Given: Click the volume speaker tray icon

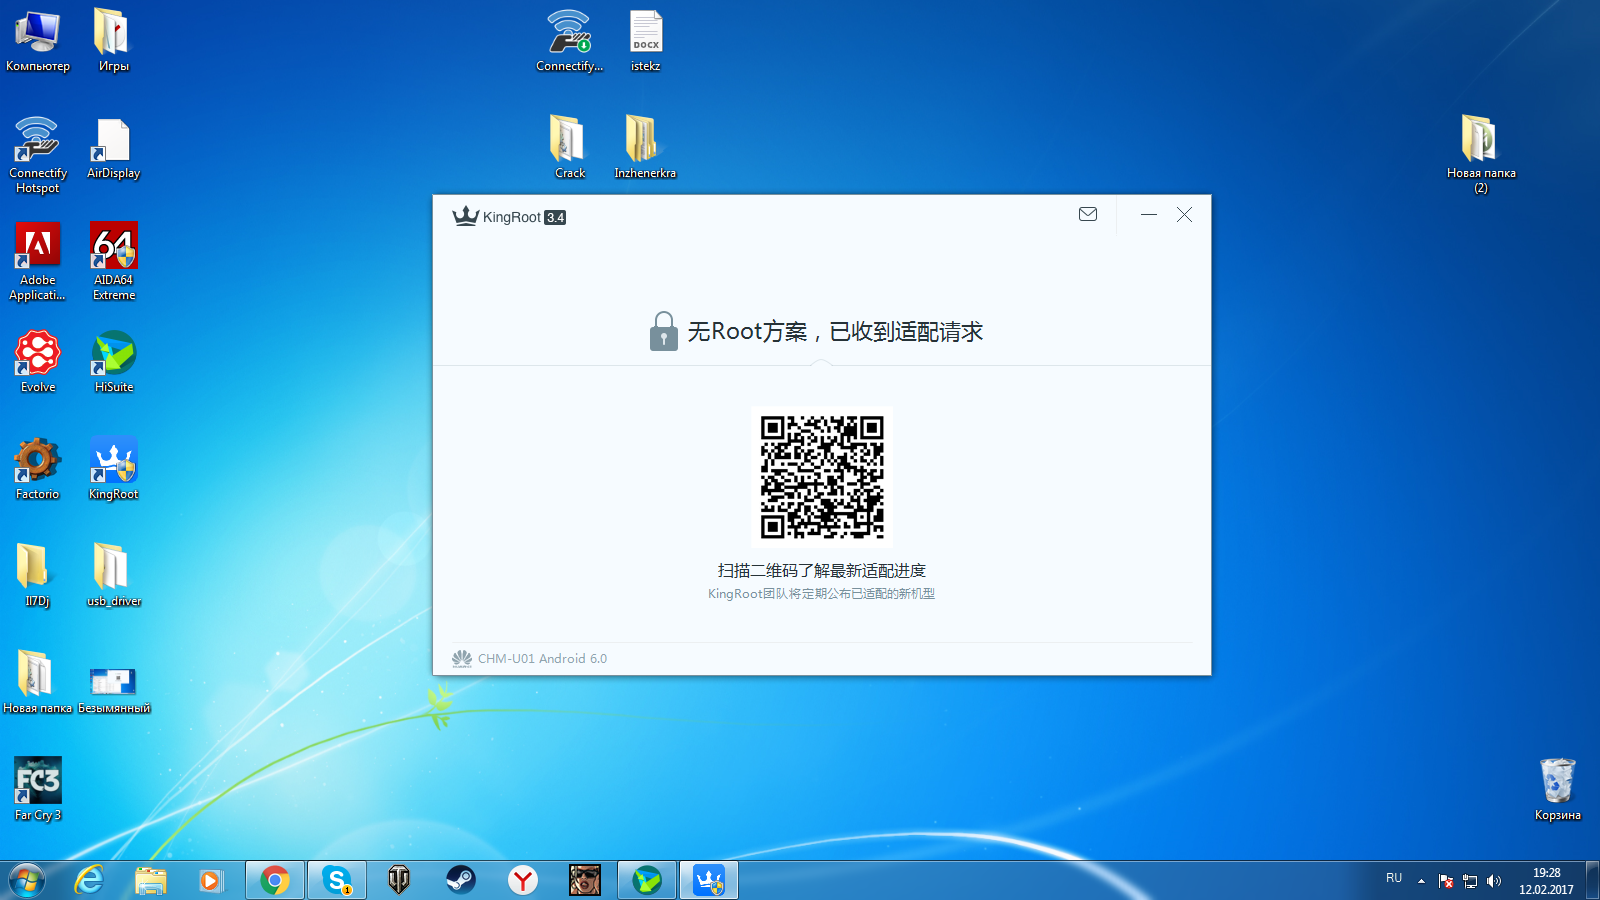Looking at the screenshot, I should 1494,881.
